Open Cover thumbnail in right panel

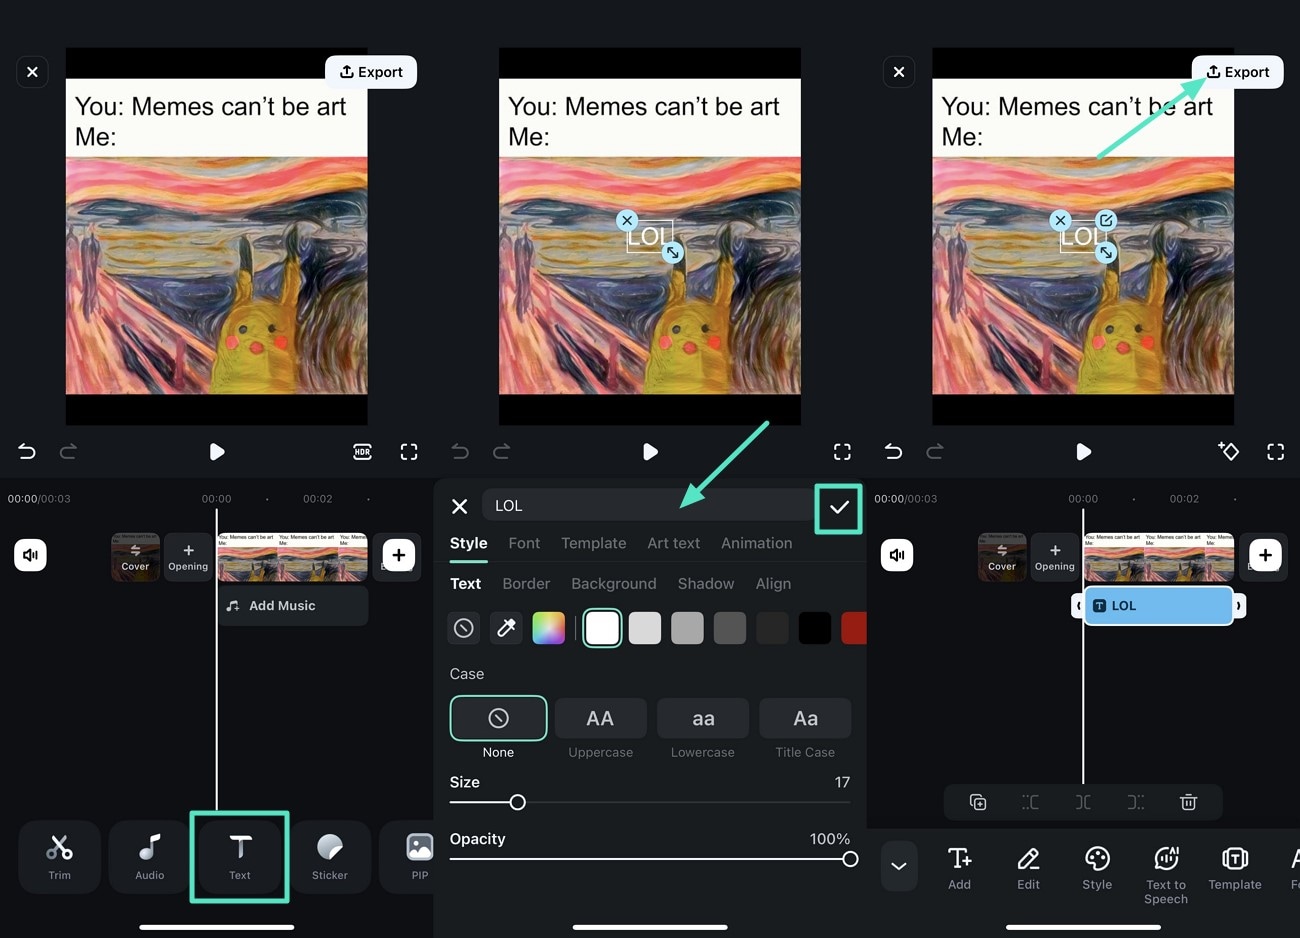point(1001,557)
